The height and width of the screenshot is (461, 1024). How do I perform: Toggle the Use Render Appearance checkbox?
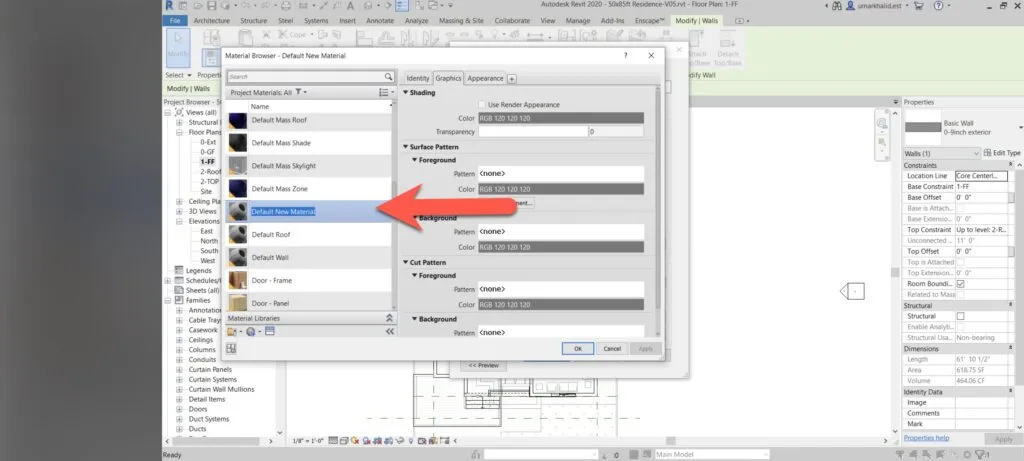pos(482,104)
